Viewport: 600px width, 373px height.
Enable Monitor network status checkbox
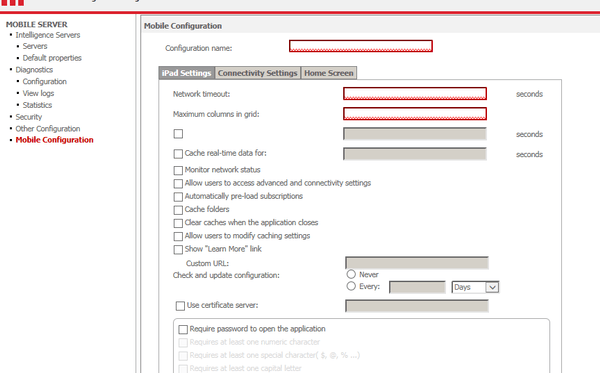(x=178, y=170)
